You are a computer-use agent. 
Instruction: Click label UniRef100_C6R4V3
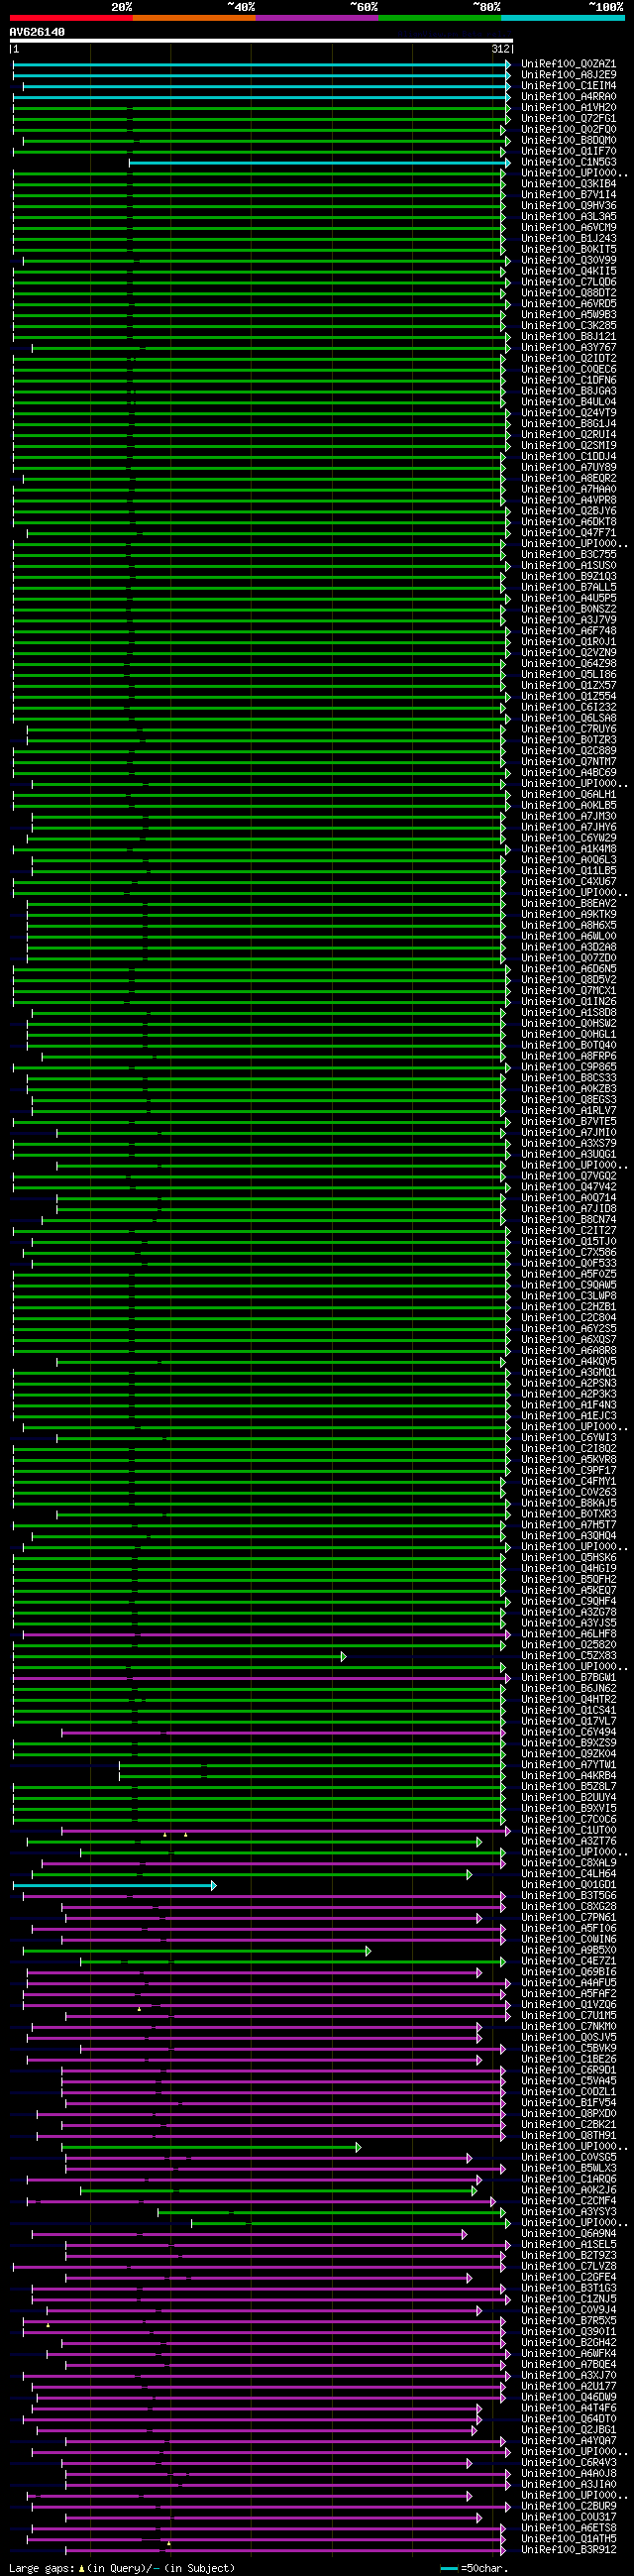pos(568,2462)
